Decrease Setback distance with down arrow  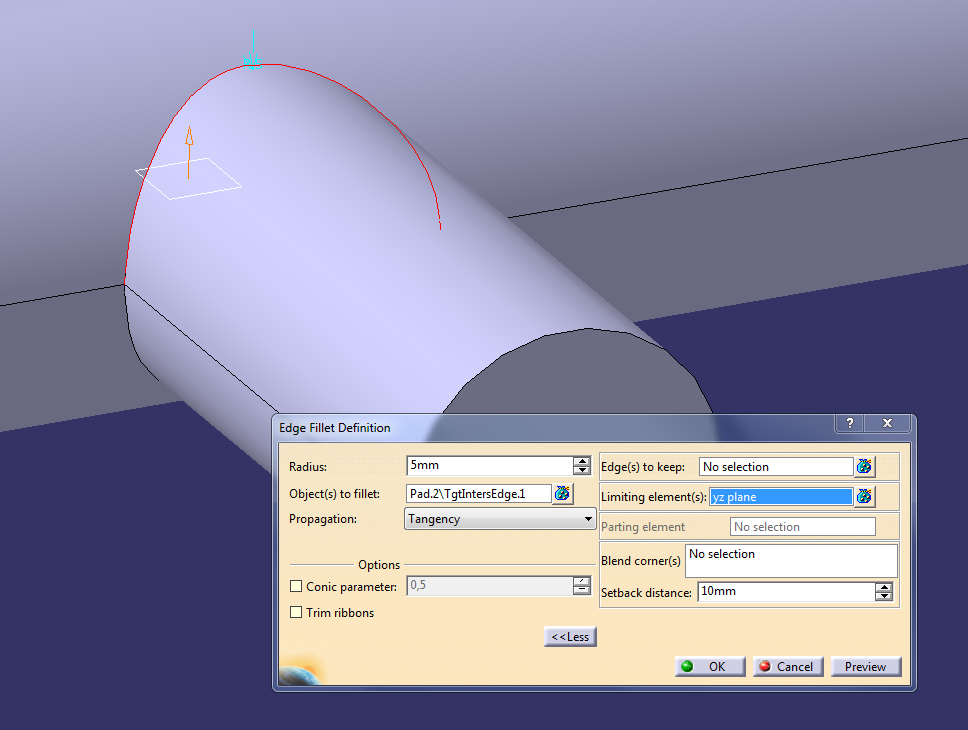tap(883, 596)
